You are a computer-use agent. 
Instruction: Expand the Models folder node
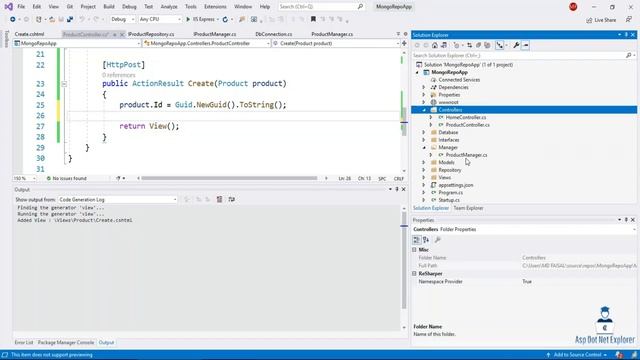coord(424,162)
